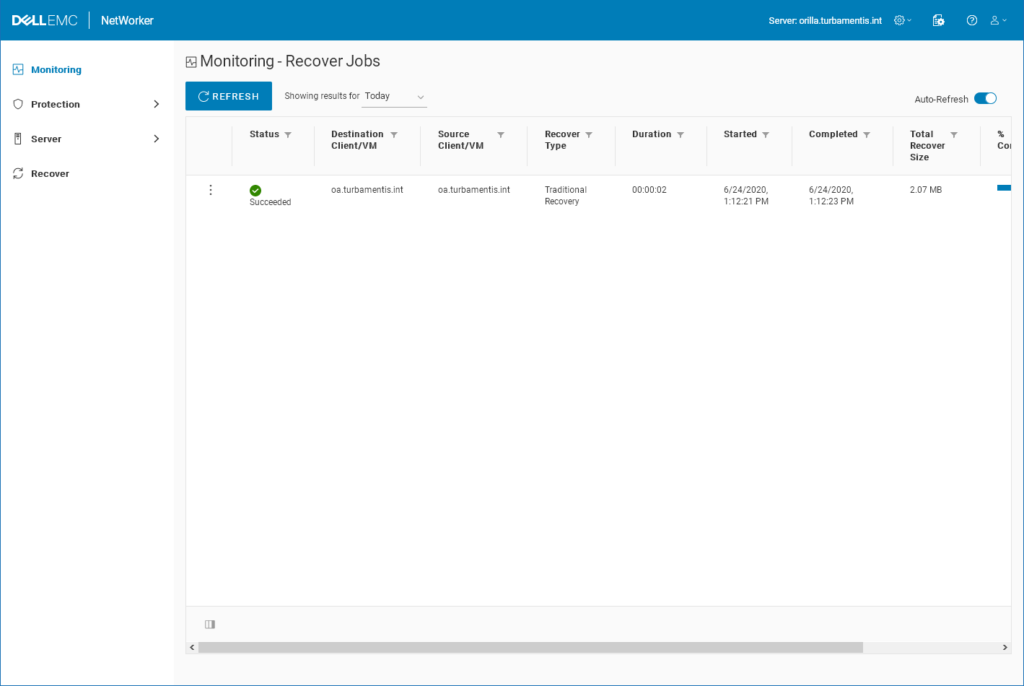1024x686 pixels.
Task: Click the Server icon in the sidebar
Action: click(x=20, y=139)
